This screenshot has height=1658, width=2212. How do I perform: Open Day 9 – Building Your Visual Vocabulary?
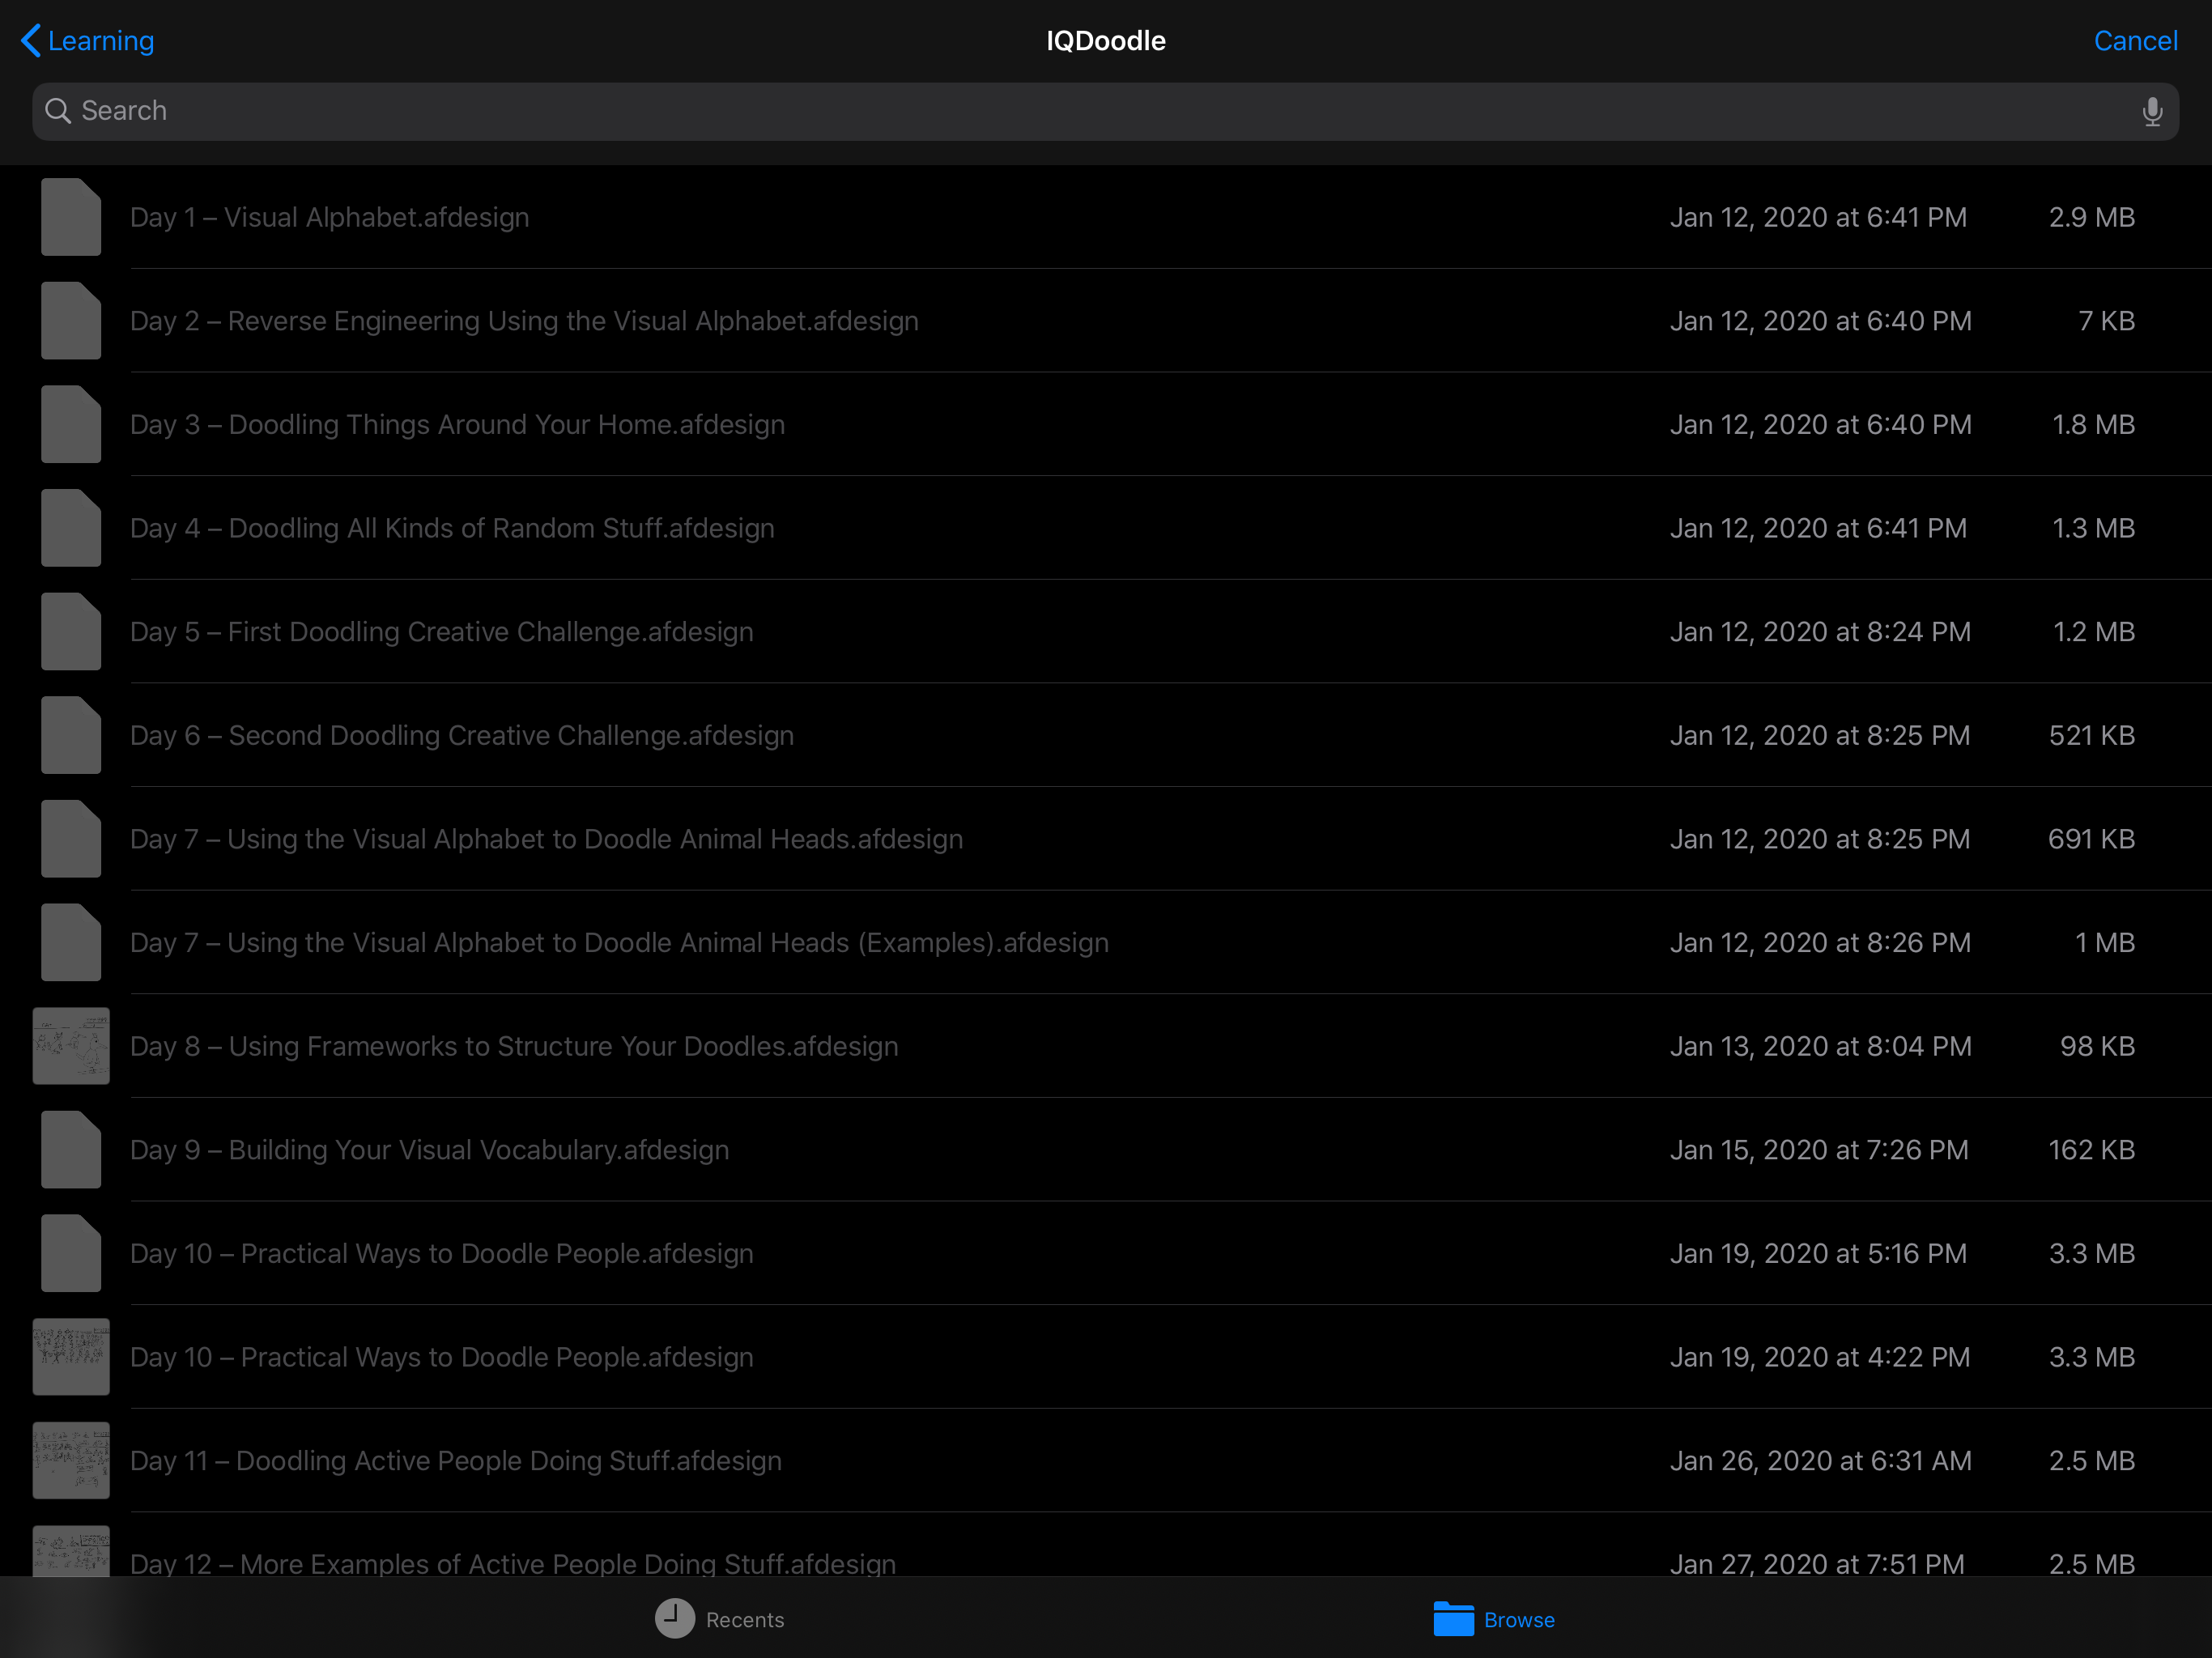(x=1105, y=1150)
